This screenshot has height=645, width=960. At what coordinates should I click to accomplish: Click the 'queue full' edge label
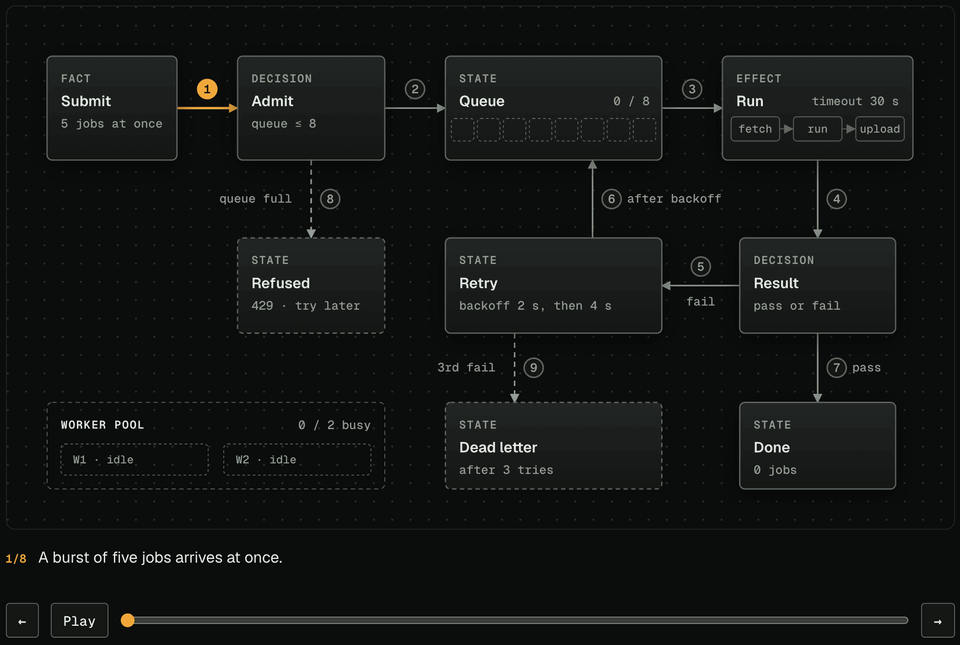pos(255,199)
